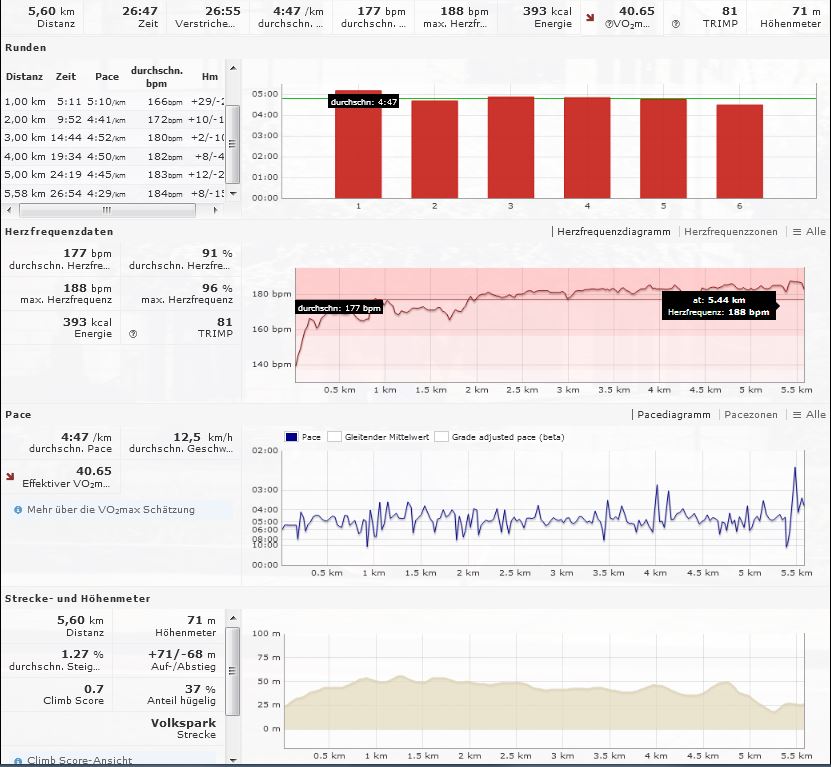
Task: Open the Climb Score-Ansicht link
Action: [x=79, y=760]
